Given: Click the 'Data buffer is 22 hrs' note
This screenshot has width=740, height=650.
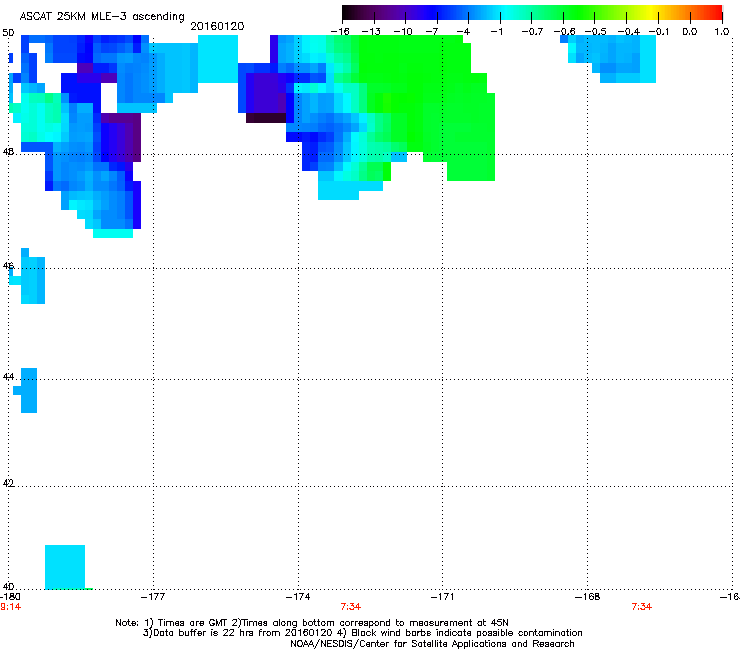Looking at the screenshot, I should [x=362, y=633].
